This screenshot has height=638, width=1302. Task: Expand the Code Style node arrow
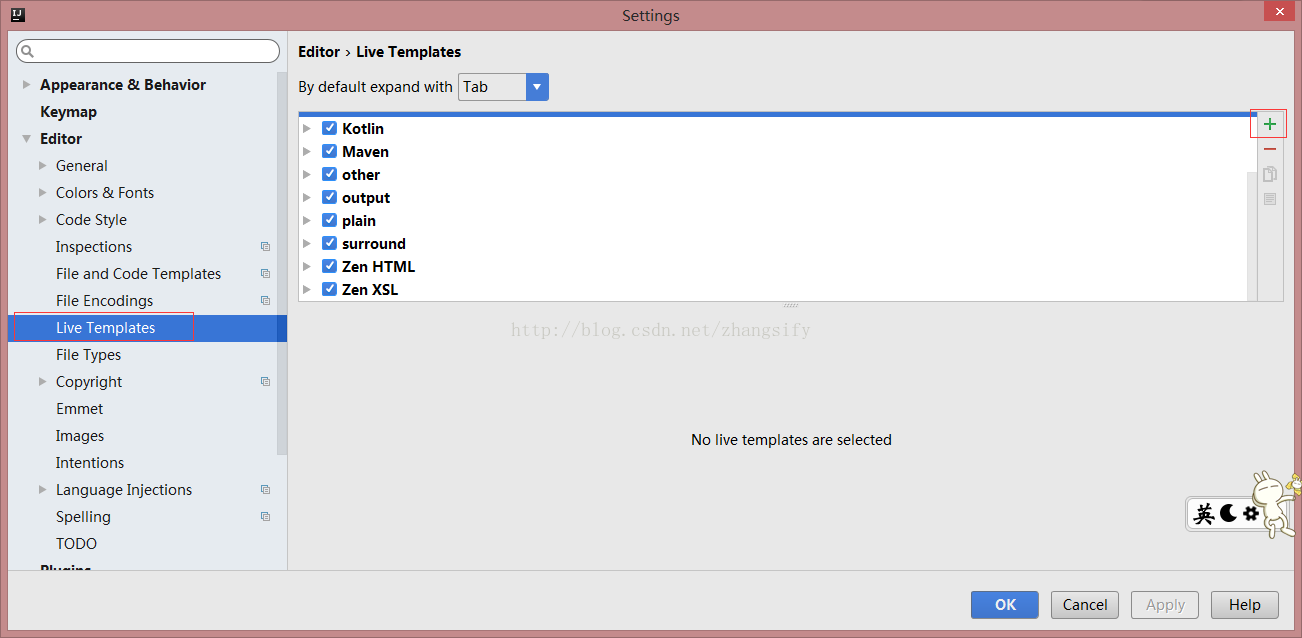click(x=43, y=220)
